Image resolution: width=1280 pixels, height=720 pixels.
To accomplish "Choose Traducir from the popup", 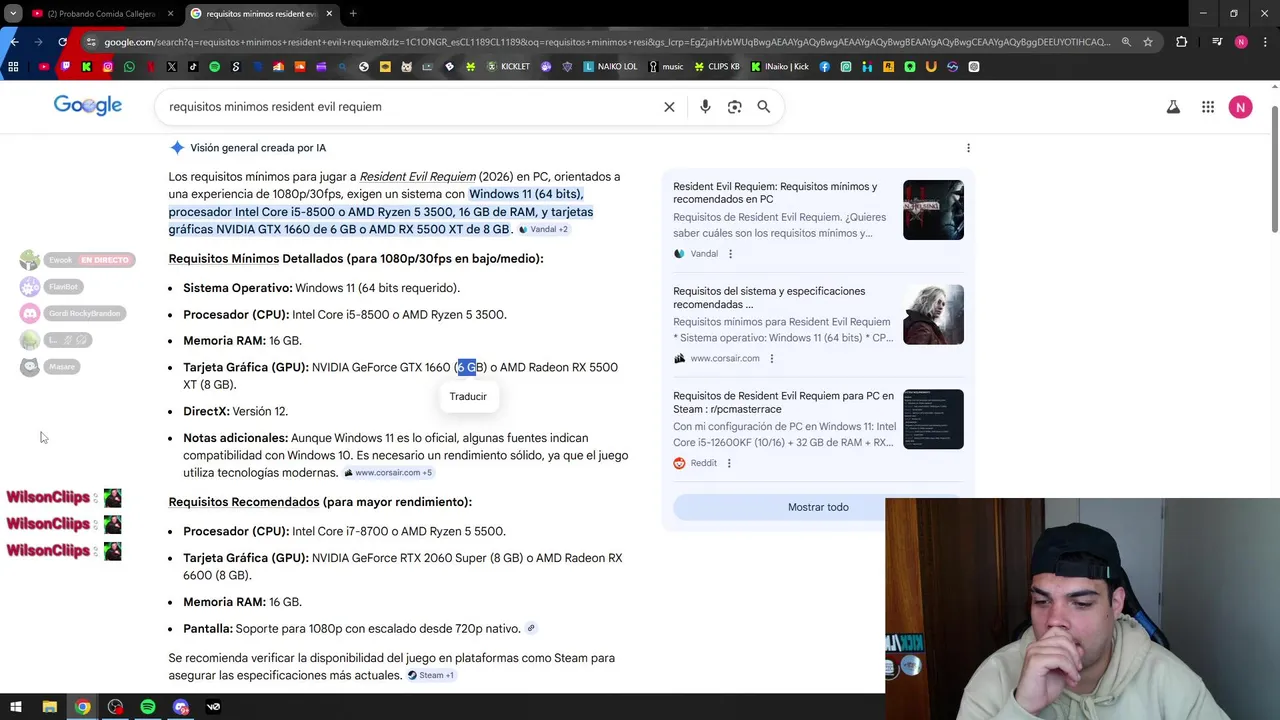I will click(x=468, y=397).
